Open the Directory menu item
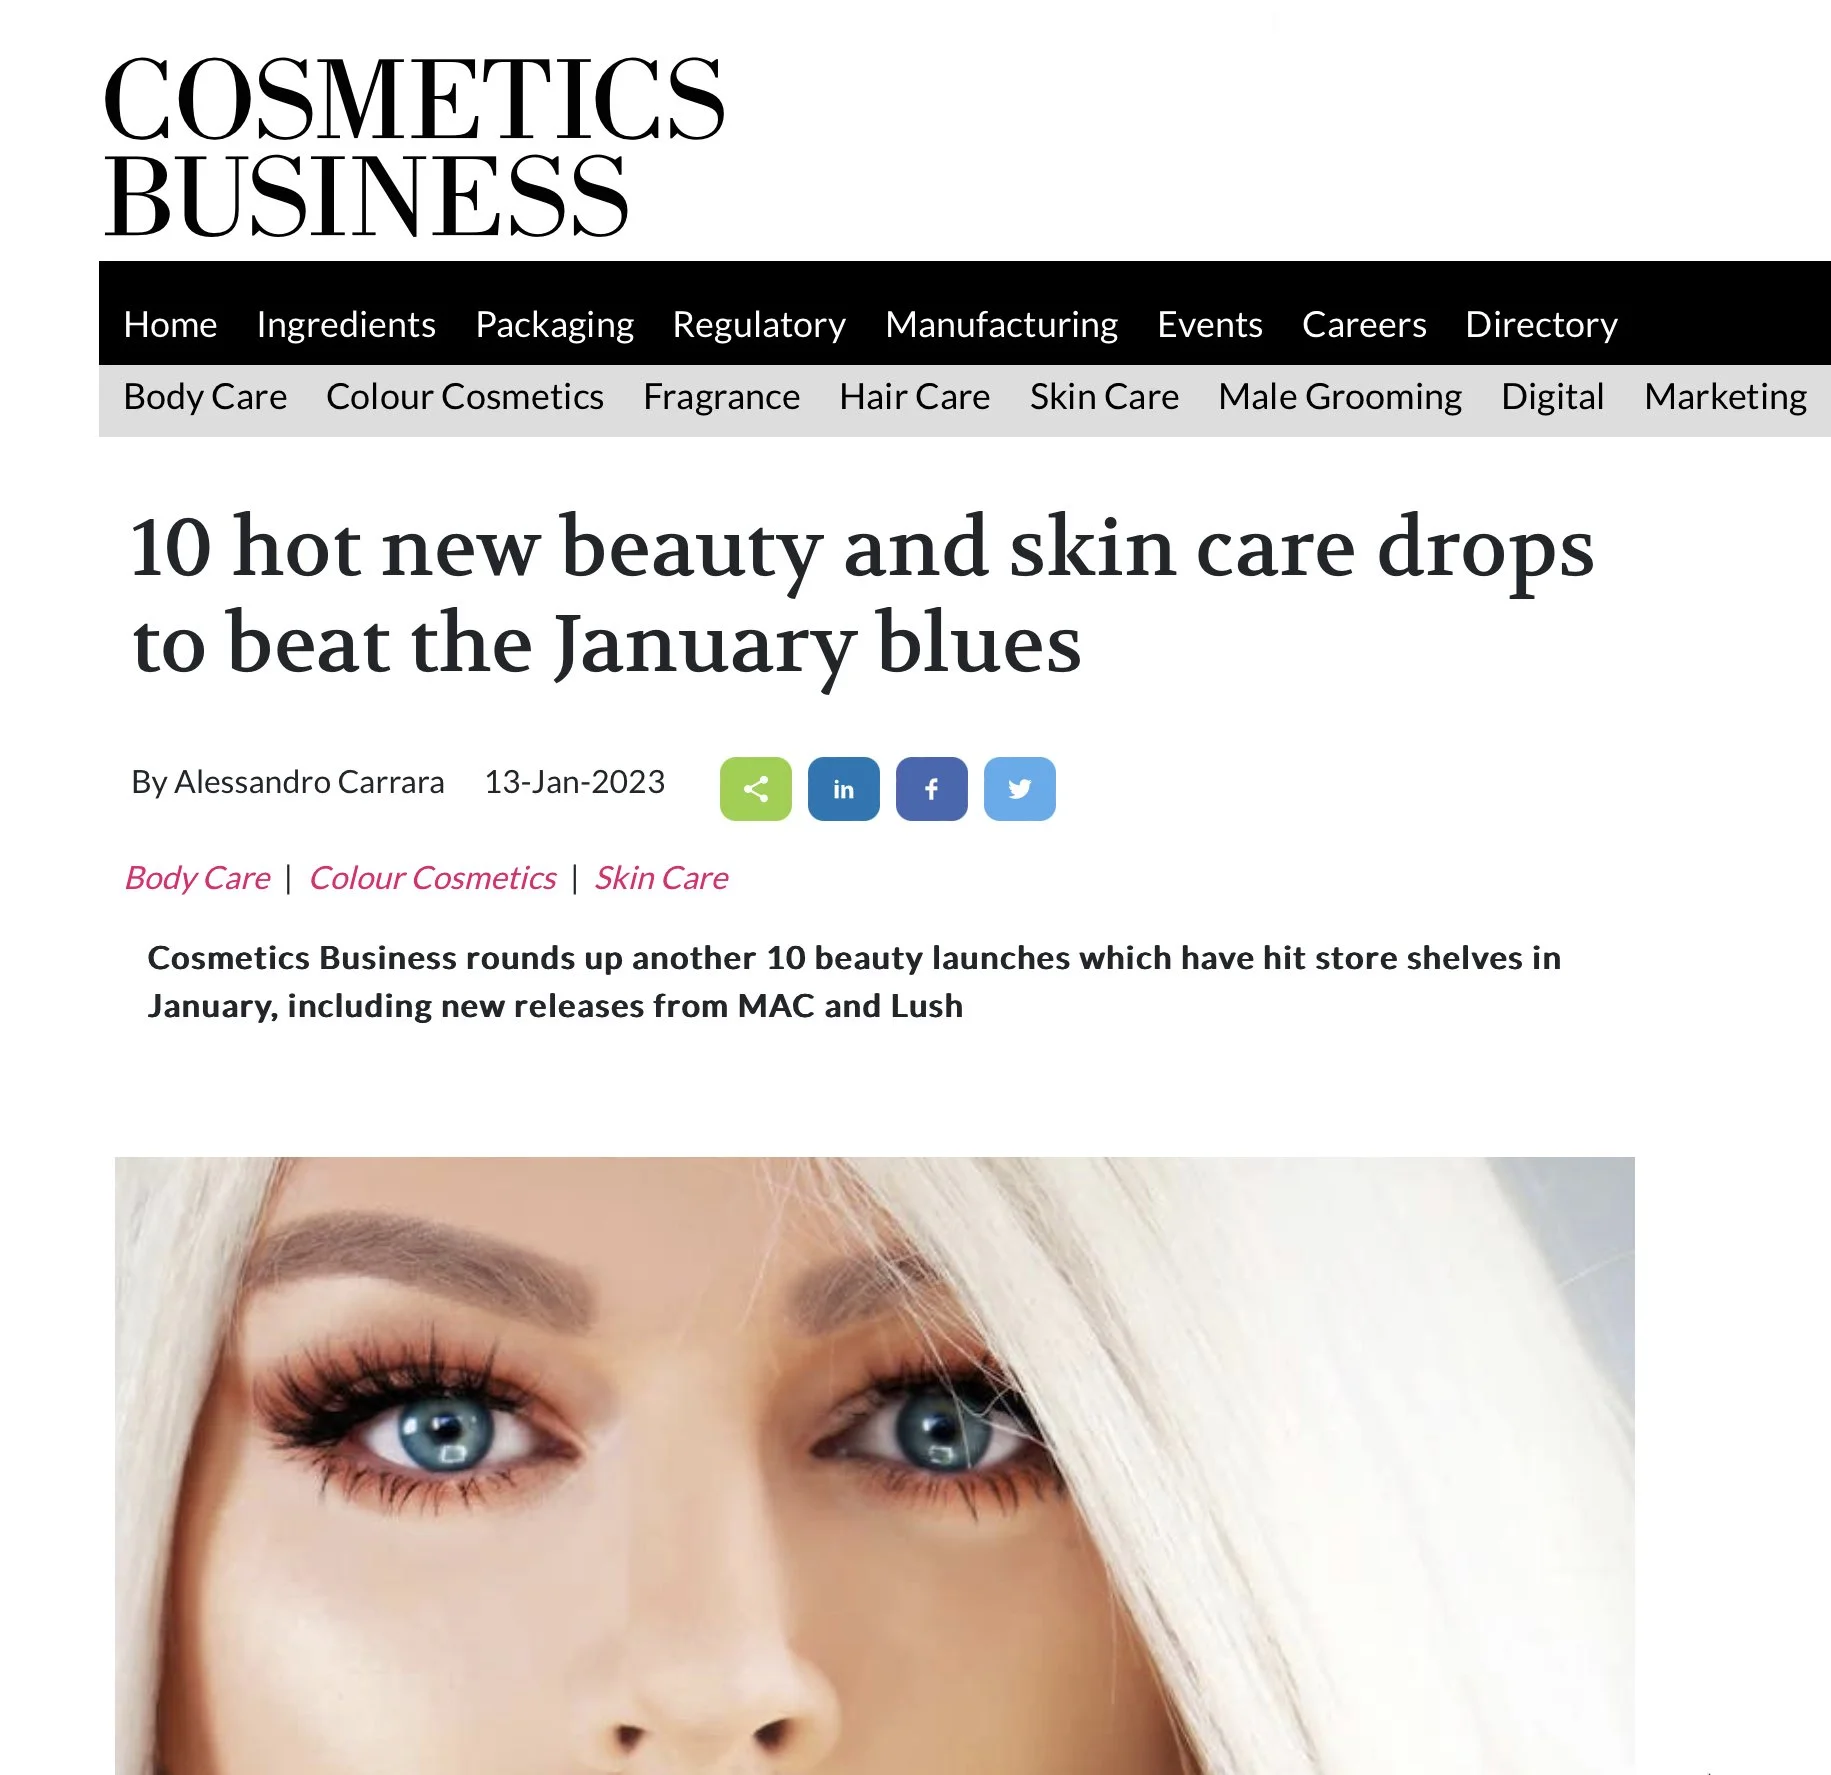This screenshot has height=1775, width=1831. pos(1541,324)
